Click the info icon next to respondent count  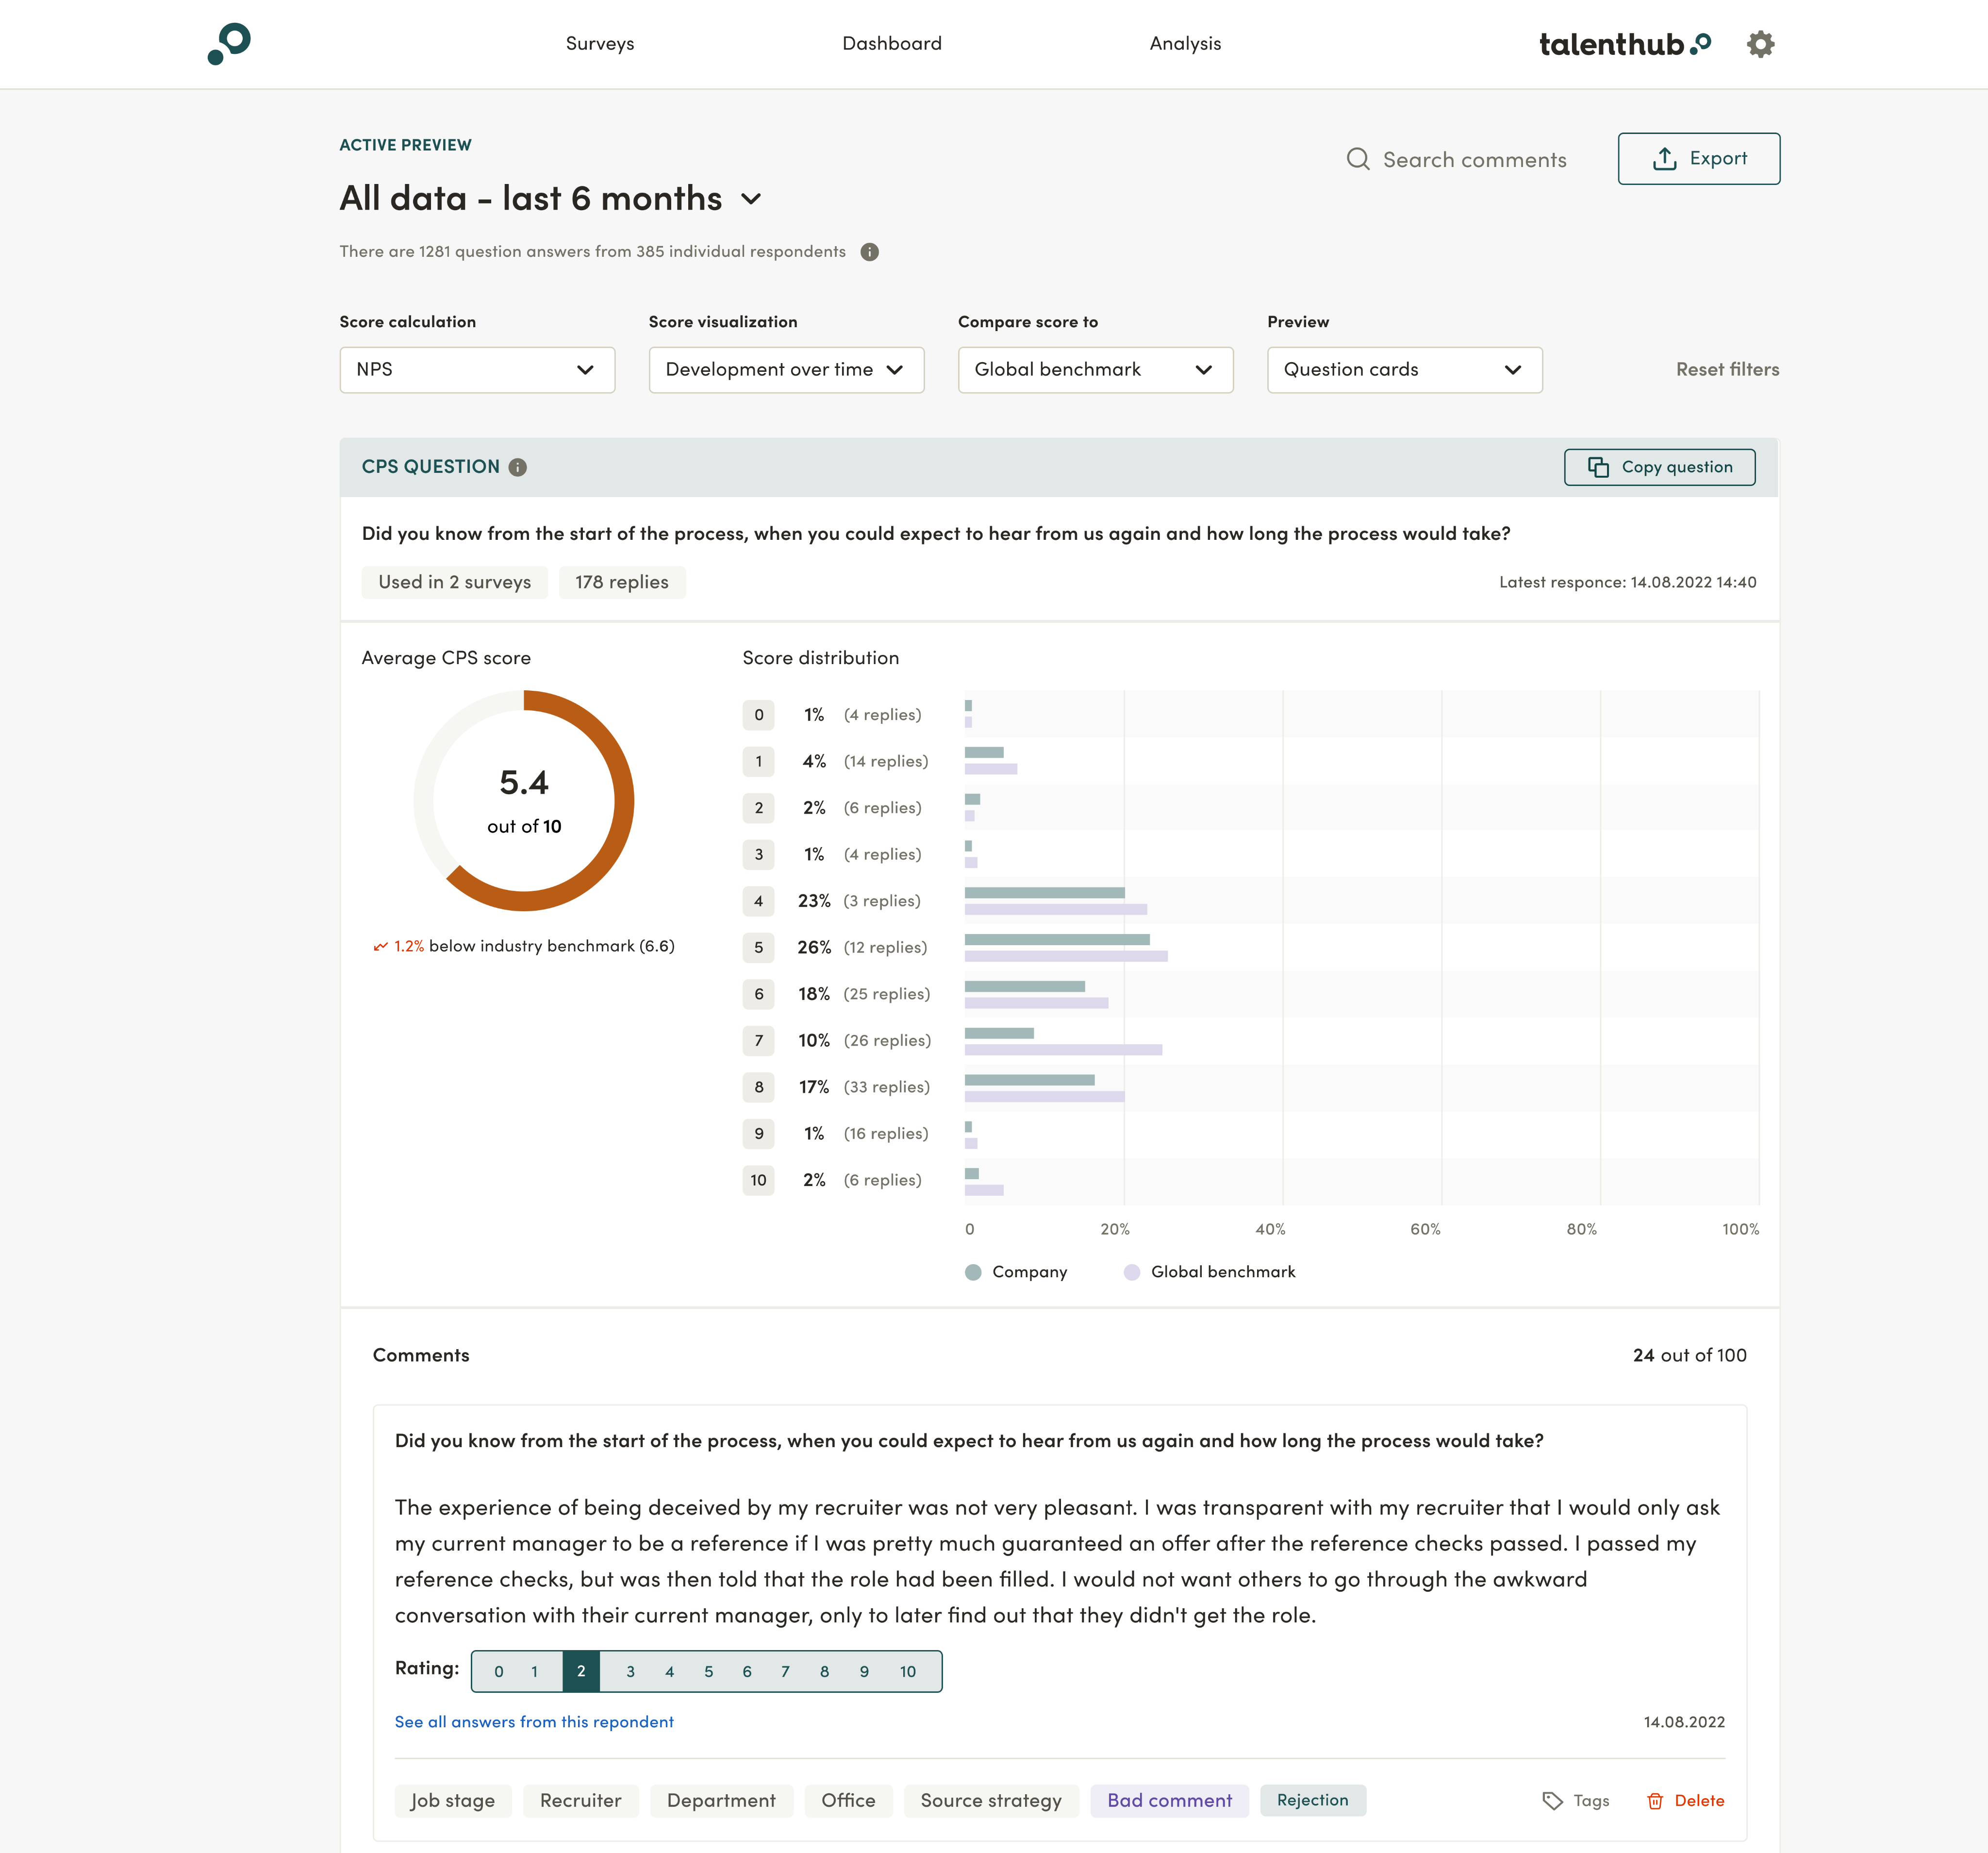[x=868, y=251]
